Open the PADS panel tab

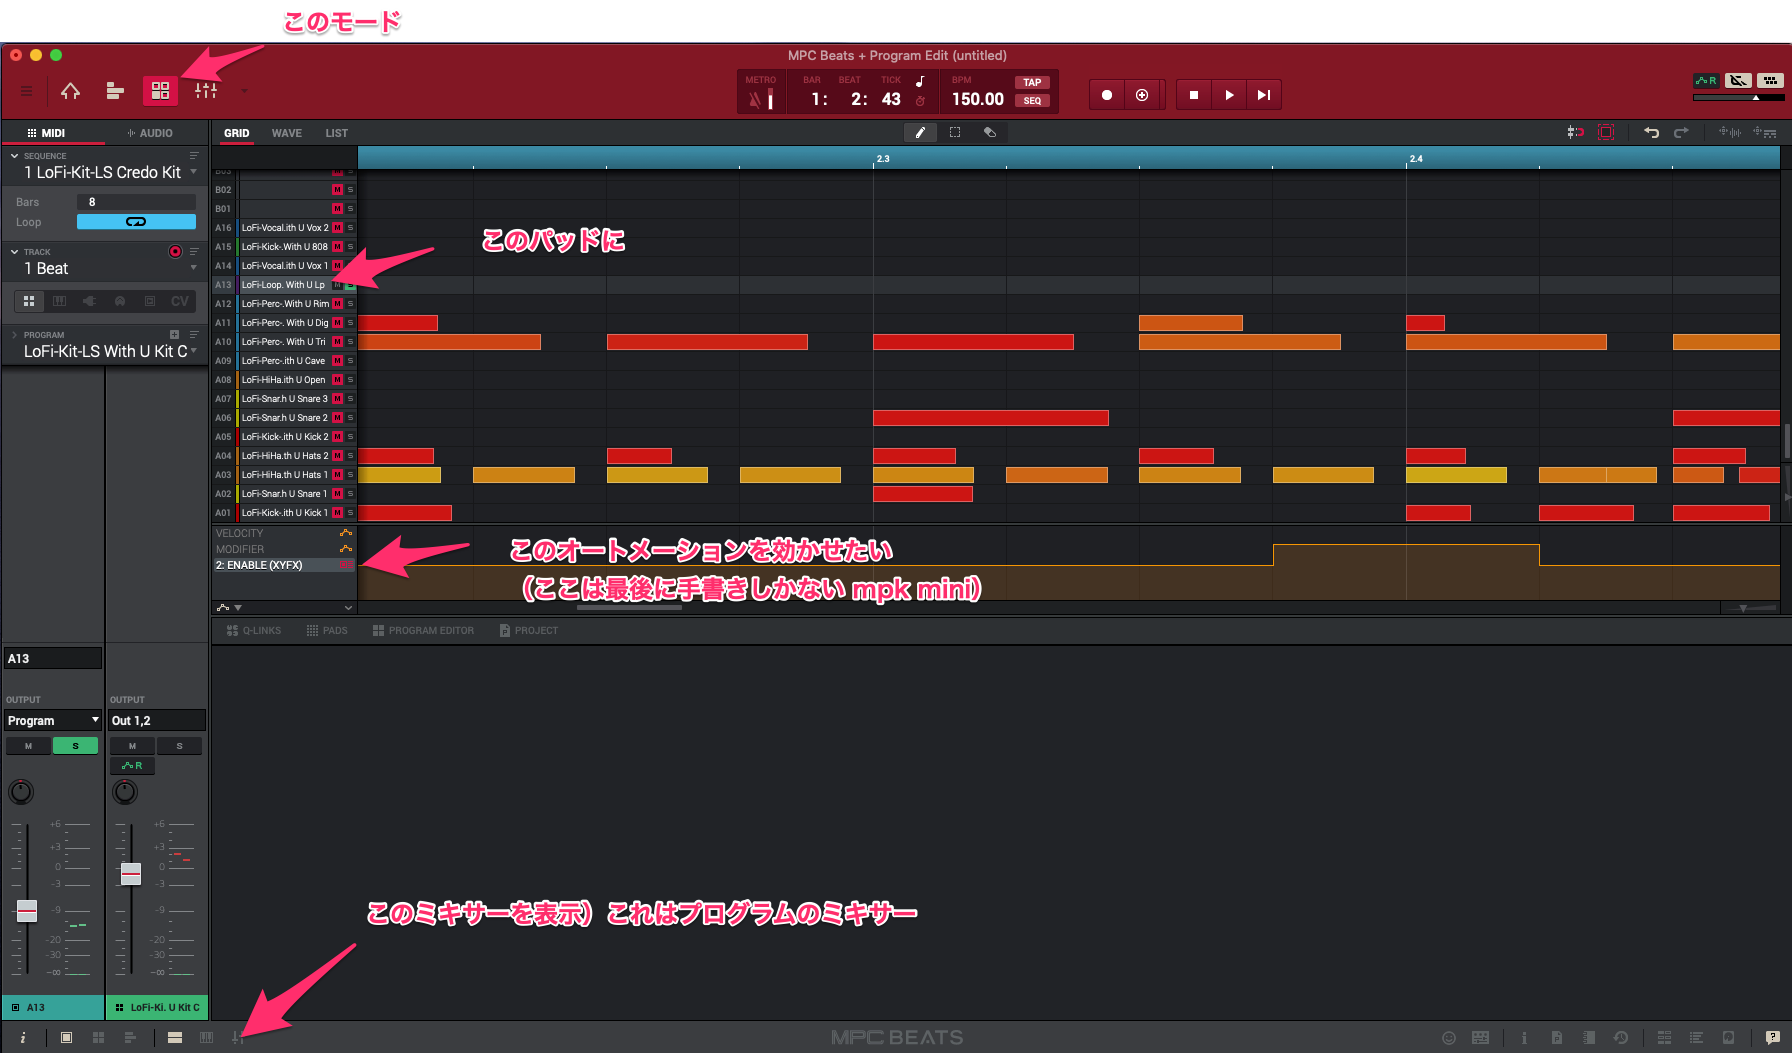pos(327,630)
